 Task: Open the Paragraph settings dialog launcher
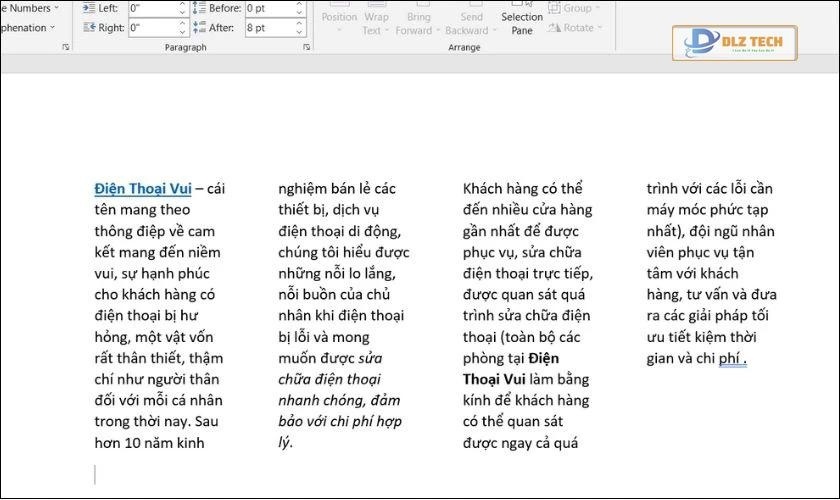coord(305,48)
